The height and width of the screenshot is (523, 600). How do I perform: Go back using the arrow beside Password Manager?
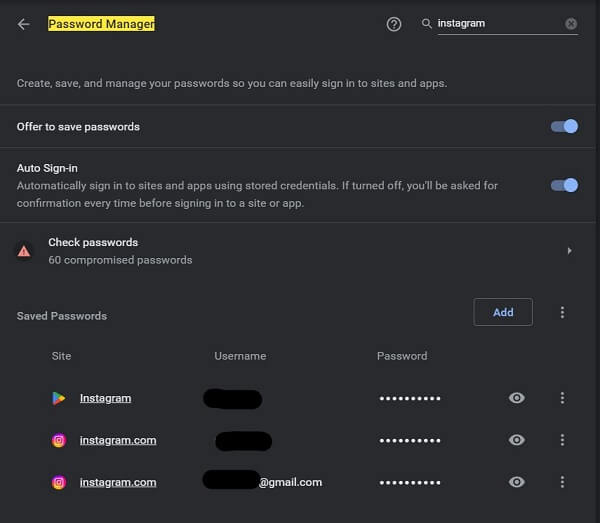pos(23,24)
